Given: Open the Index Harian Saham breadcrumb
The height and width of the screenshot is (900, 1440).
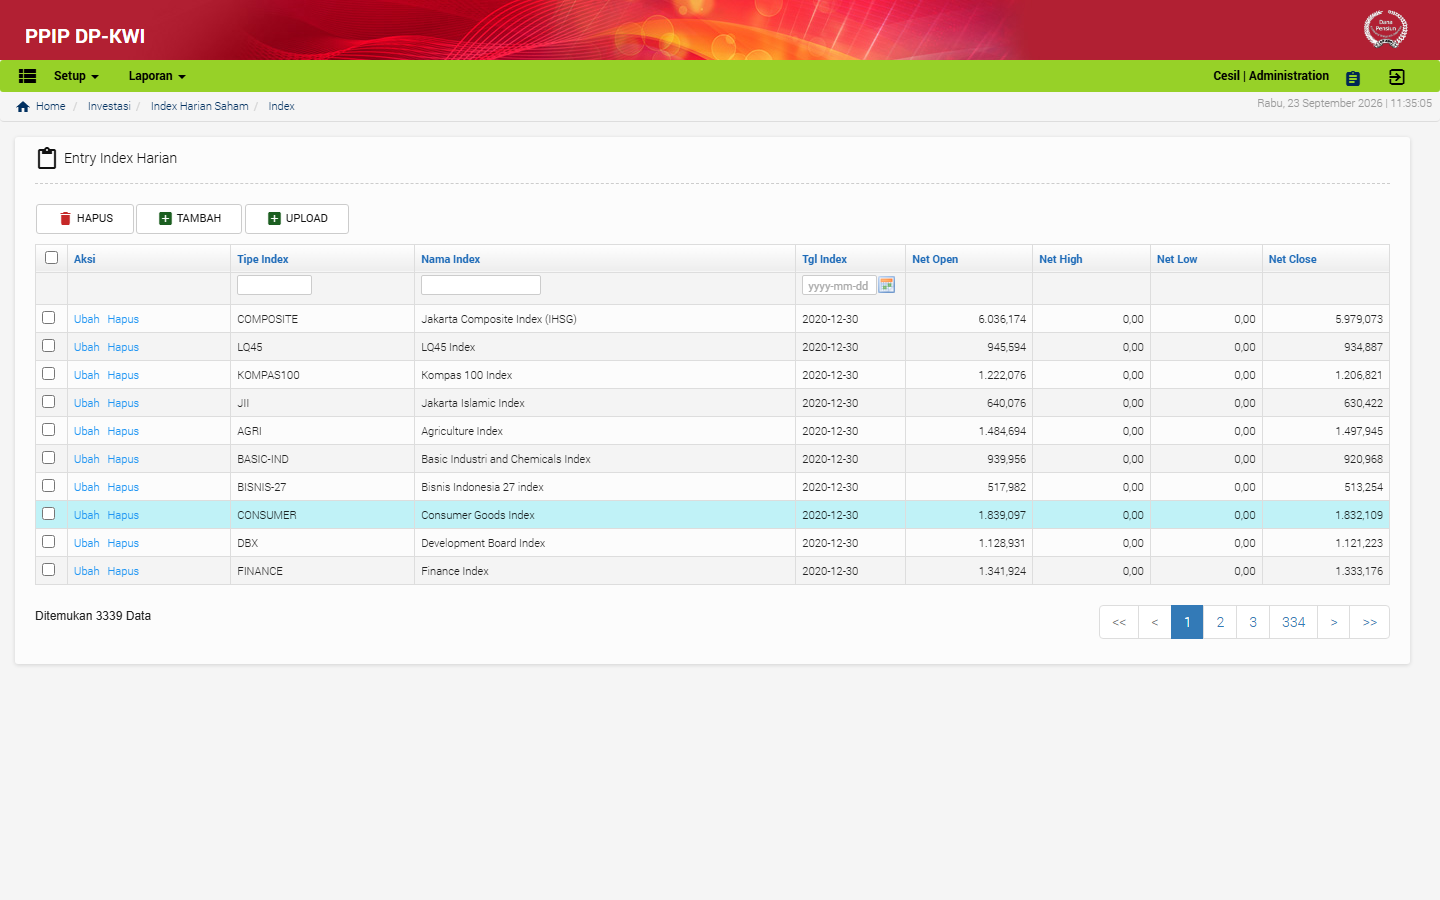Looking at the screenshot, I should coord(199,106).
